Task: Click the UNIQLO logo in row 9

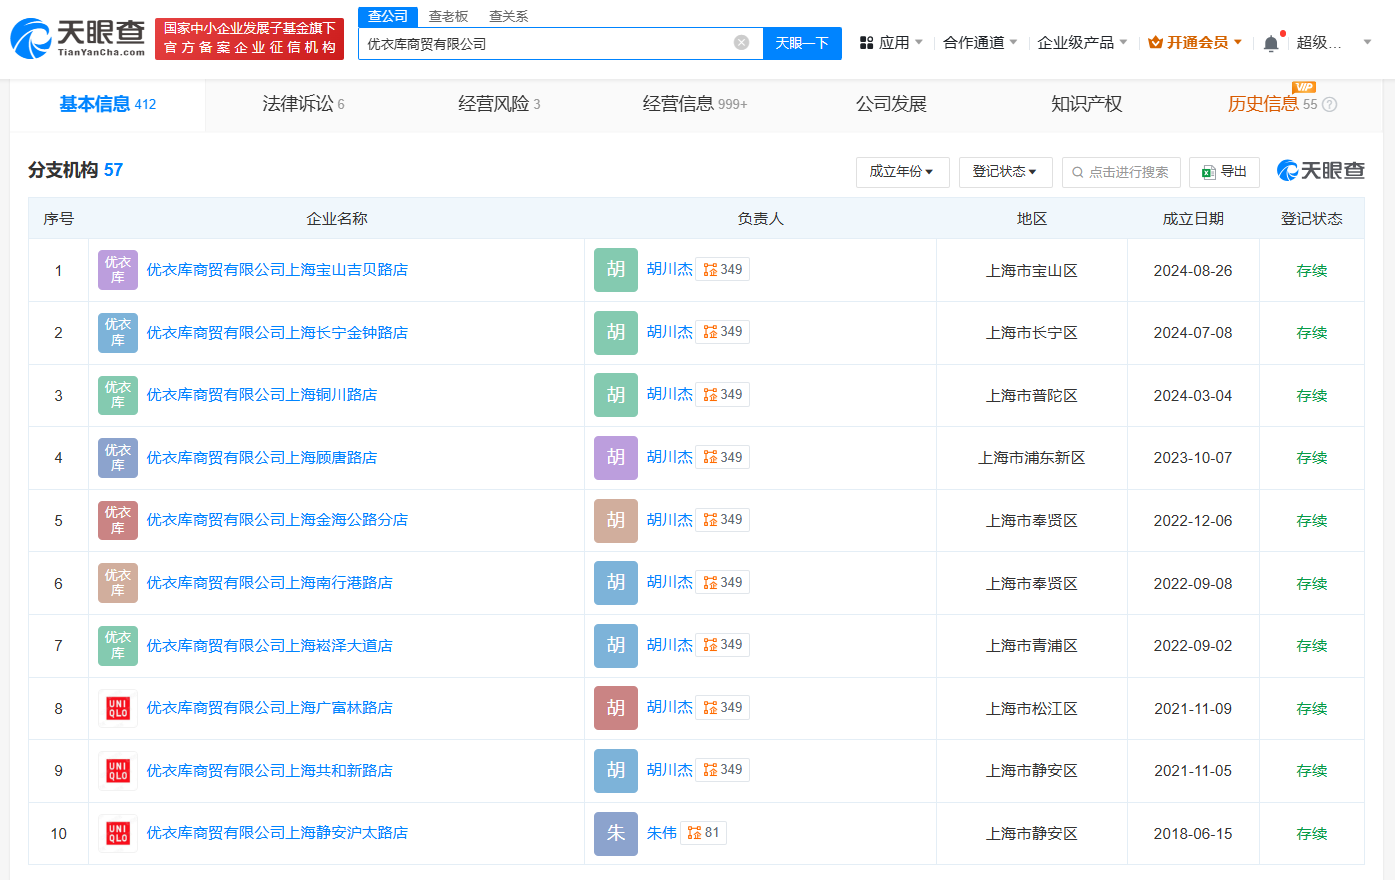Action: (x=118, y=770)
